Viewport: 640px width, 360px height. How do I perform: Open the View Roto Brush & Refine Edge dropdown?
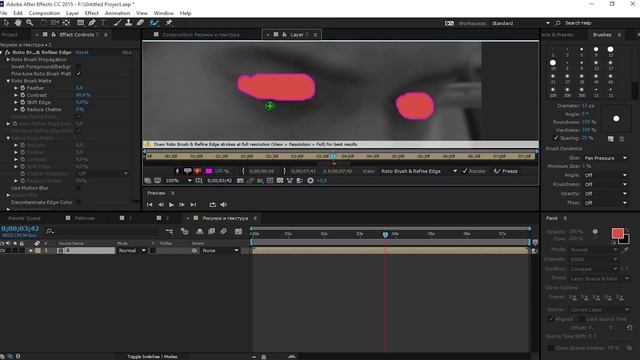pos(419,171)
